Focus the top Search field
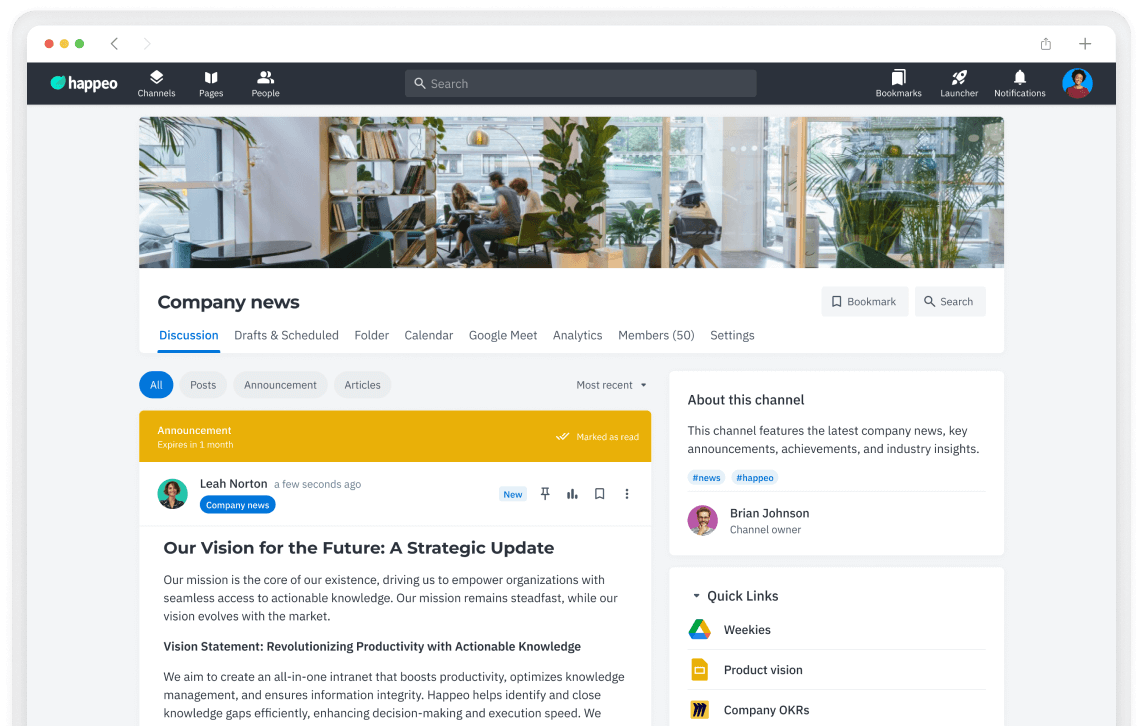 tap(580, 84)
